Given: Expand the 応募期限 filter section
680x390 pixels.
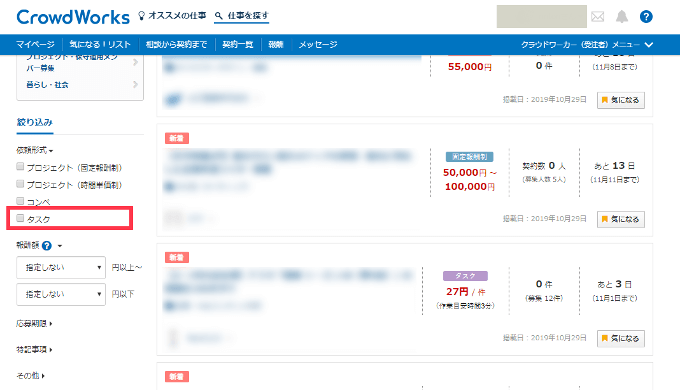Looking at the screenshot, I should 34,323.
